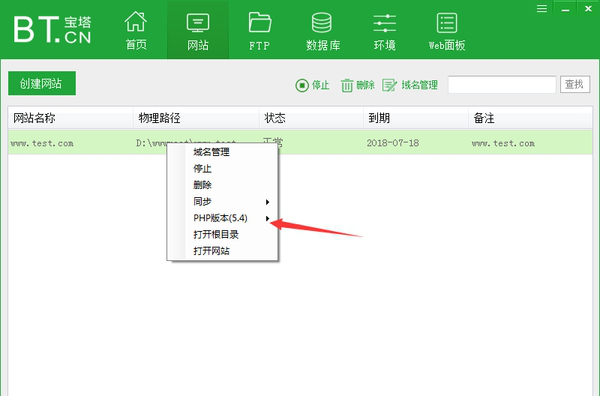Focus the search text field beside 查找
The image size is (600, 411).
[502, 85]
